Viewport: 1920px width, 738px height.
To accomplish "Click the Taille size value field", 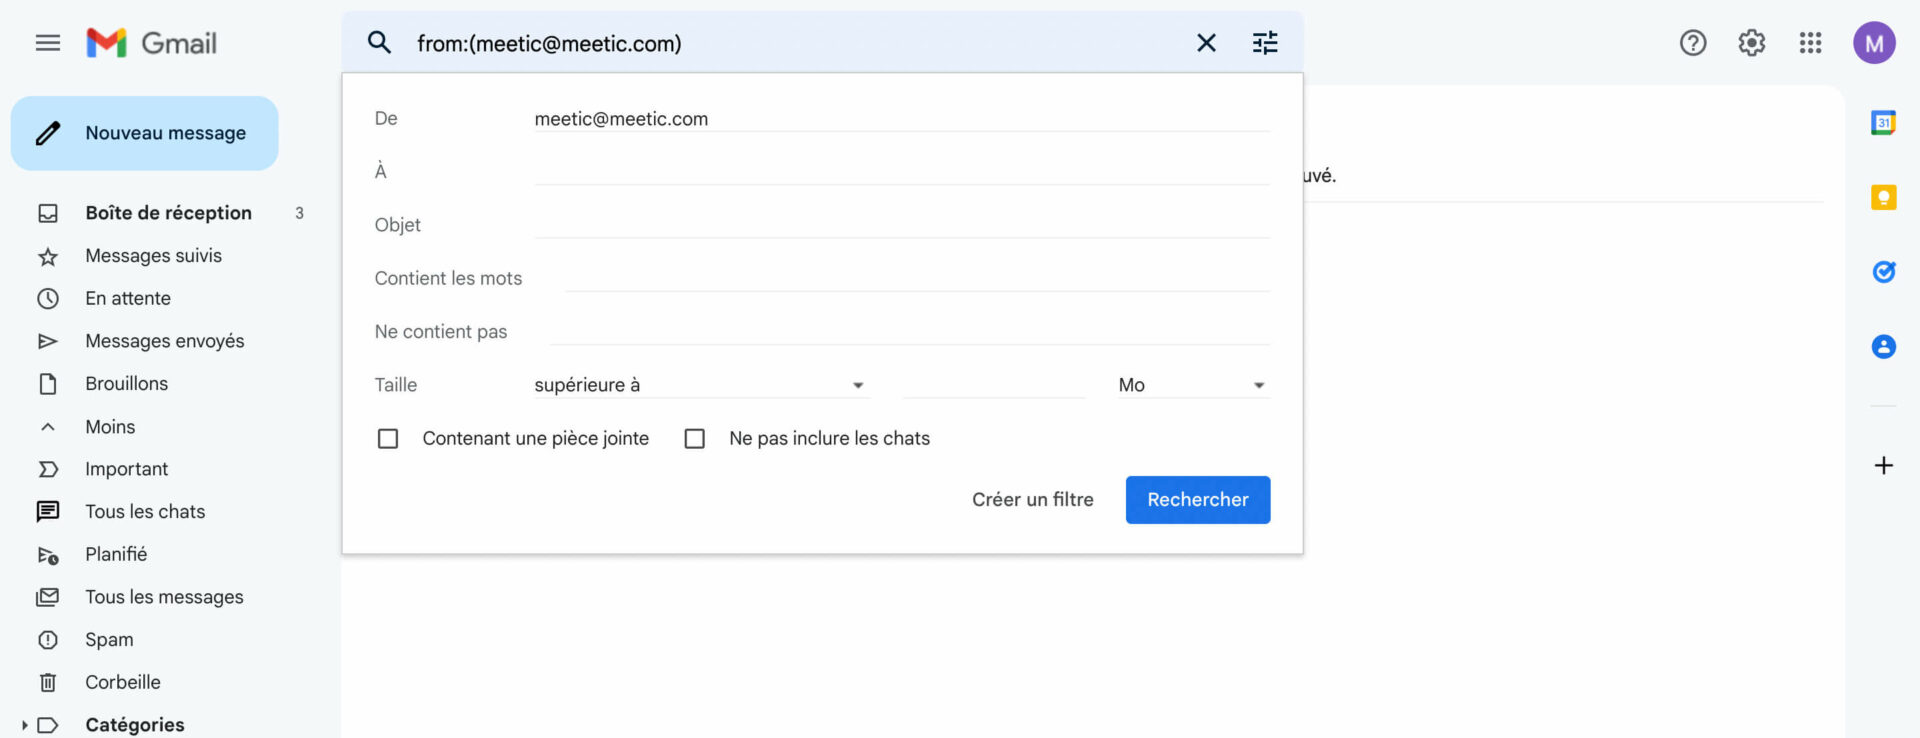I will 993,385.
